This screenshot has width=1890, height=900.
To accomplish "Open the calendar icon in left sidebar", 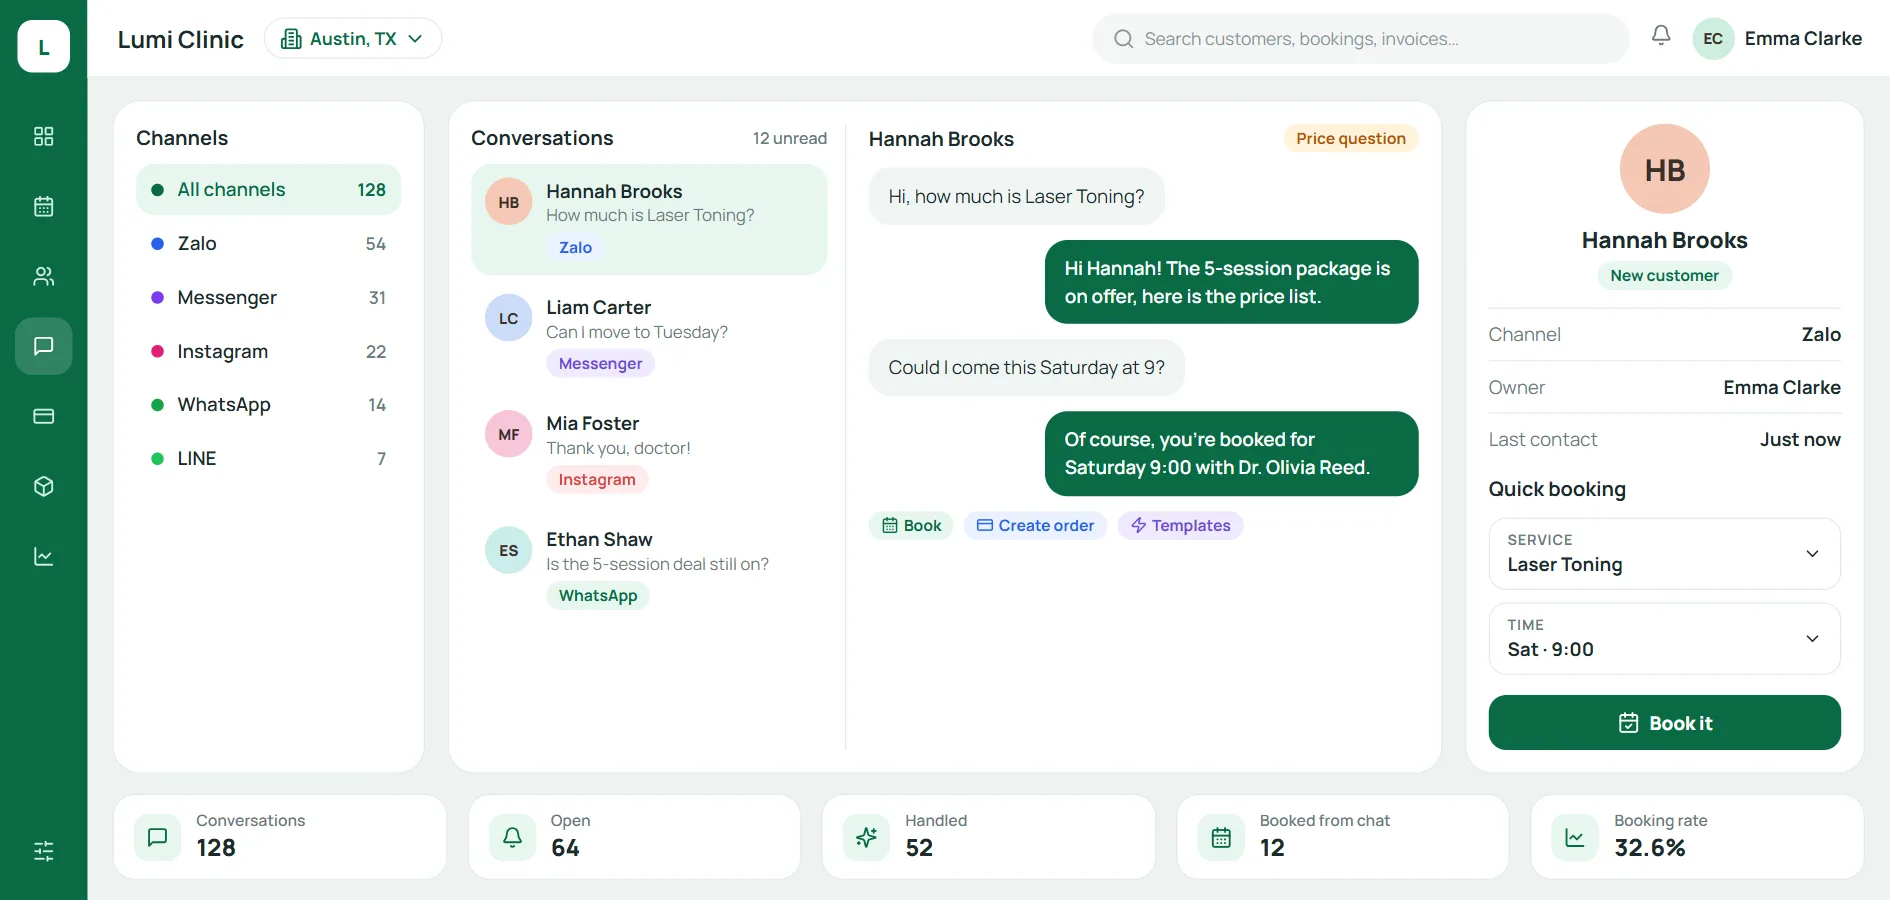I will (x=43, y=206).
